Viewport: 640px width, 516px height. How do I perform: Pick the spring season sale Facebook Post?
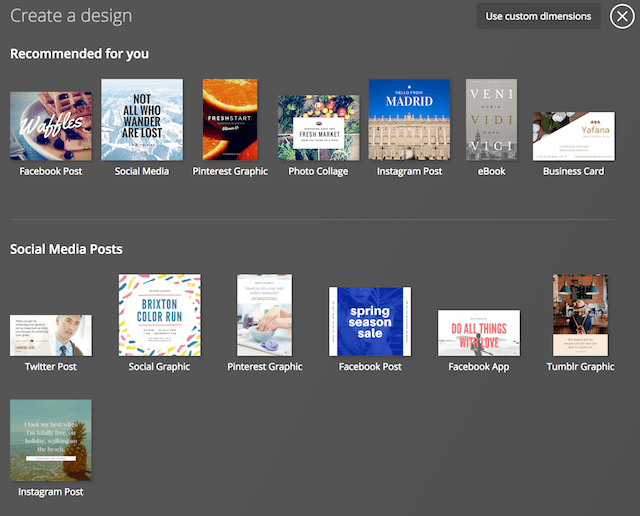pyautogui.click(x=370, y=321)
